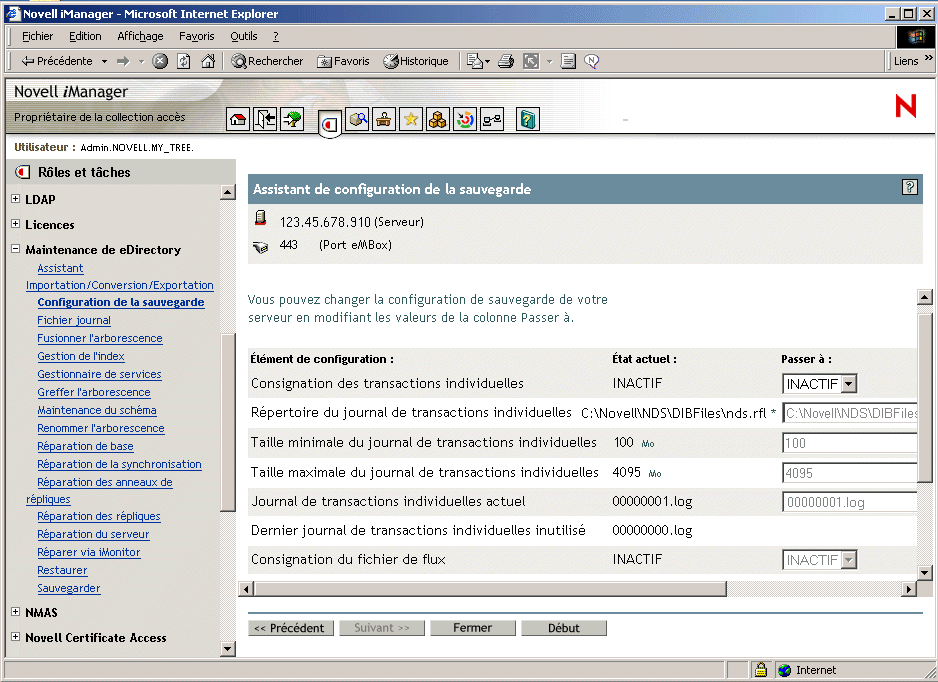This screenshot has width=938, height=682.
Task: Open the Favorites star icon in iManager header
Action: (x=411, y=119)
